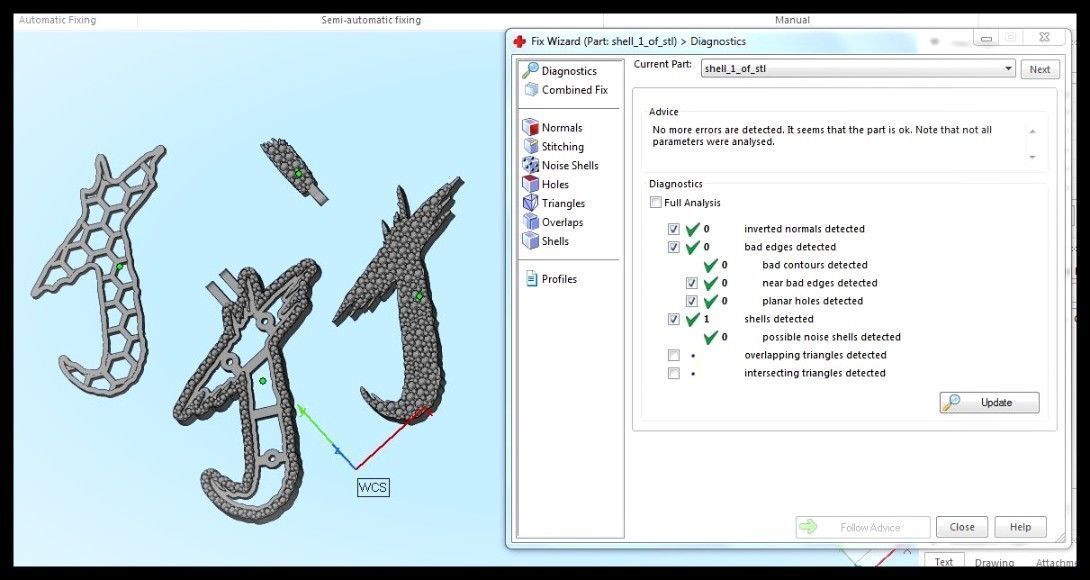Click 'bad contours detected' text

pyautogui.click(x=815, y=265)
